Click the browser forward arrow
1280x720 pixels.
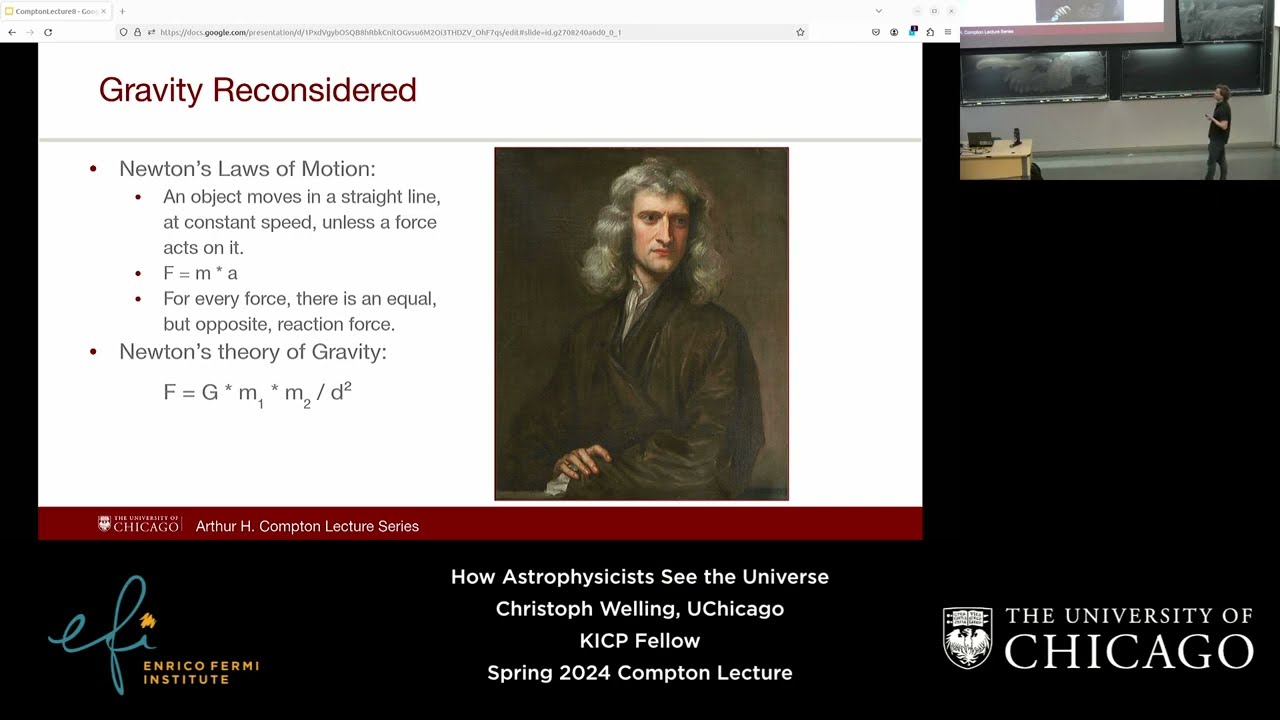(x=29, y=32)
